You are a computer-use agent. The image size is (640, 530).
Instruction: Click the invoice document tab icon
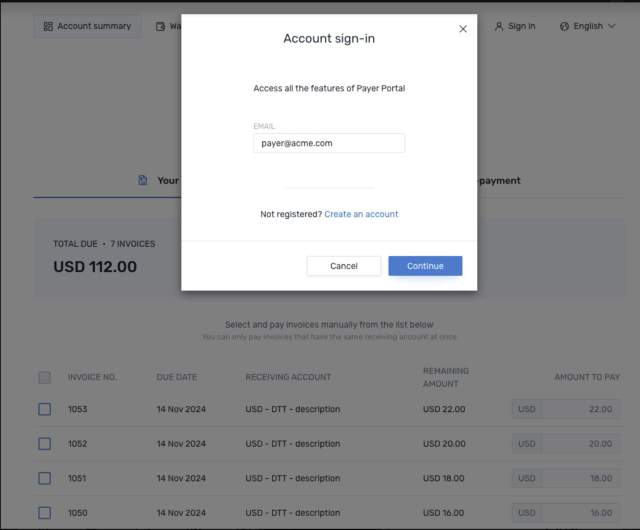tap(143, 181)
